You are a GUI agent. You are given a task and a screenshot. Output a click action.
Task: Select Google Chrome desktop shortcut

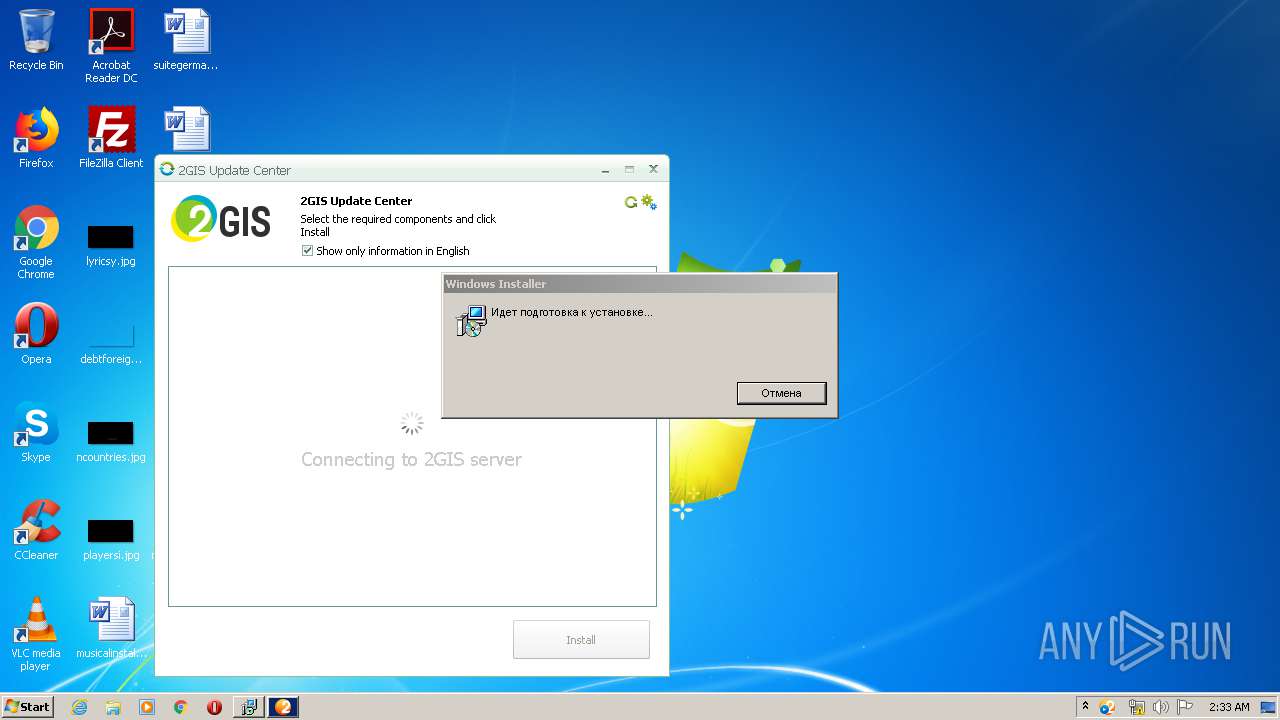pos(36,242)
